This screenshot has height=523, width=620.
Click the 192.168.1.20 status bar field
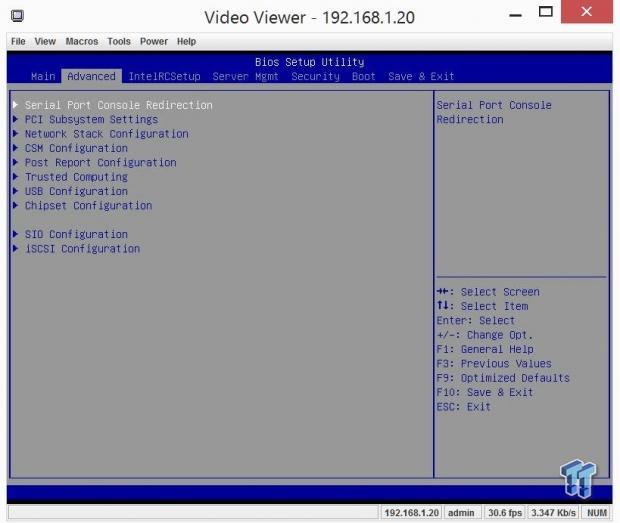pyautogui.click(x=411, y=513)
